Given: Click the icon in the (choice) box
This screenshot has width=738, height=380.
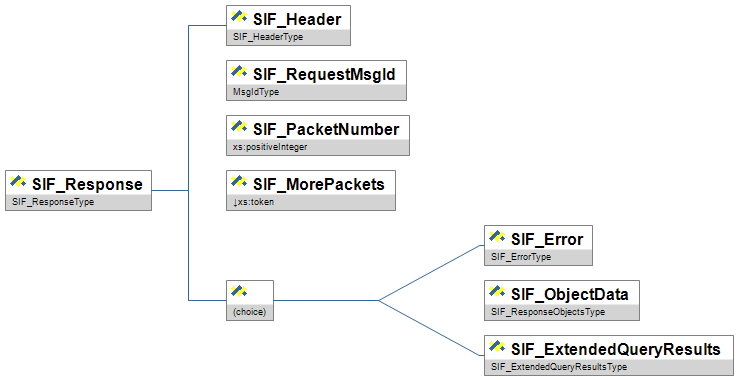Looking at the screenshot, I should [x=239, y=293].
